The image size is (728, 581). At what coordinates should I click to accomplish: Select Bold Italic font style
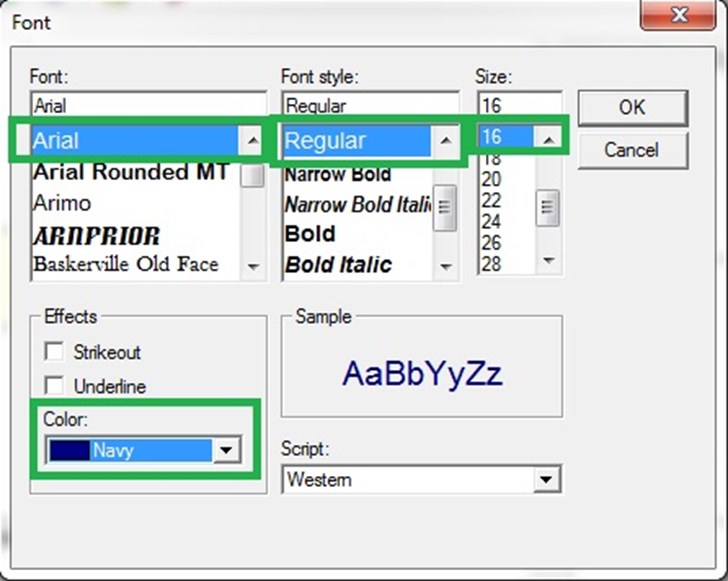[338, 265]
